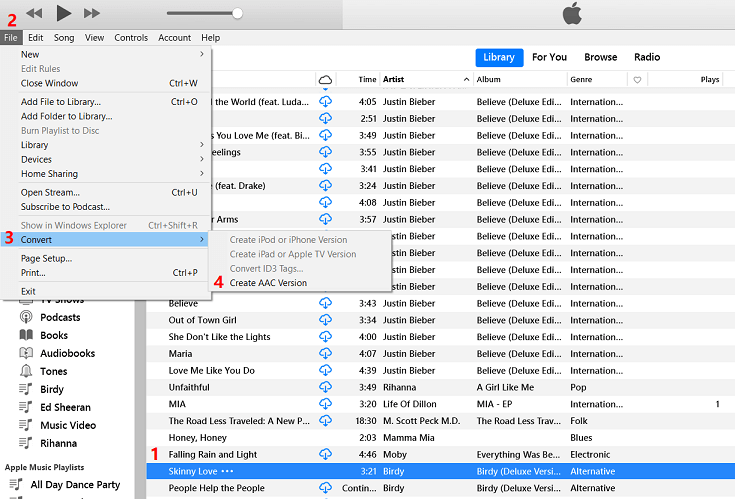Viewport: 735px width, 499px height.
Task: Choose Add Folder to Library
Action: tap(105, 116)
